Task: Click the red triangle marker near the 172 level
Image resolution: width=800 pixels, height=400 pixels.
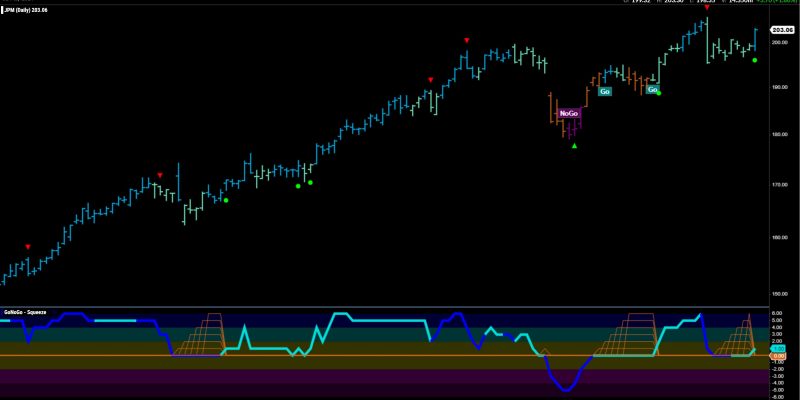Action: tap(160, 175)
